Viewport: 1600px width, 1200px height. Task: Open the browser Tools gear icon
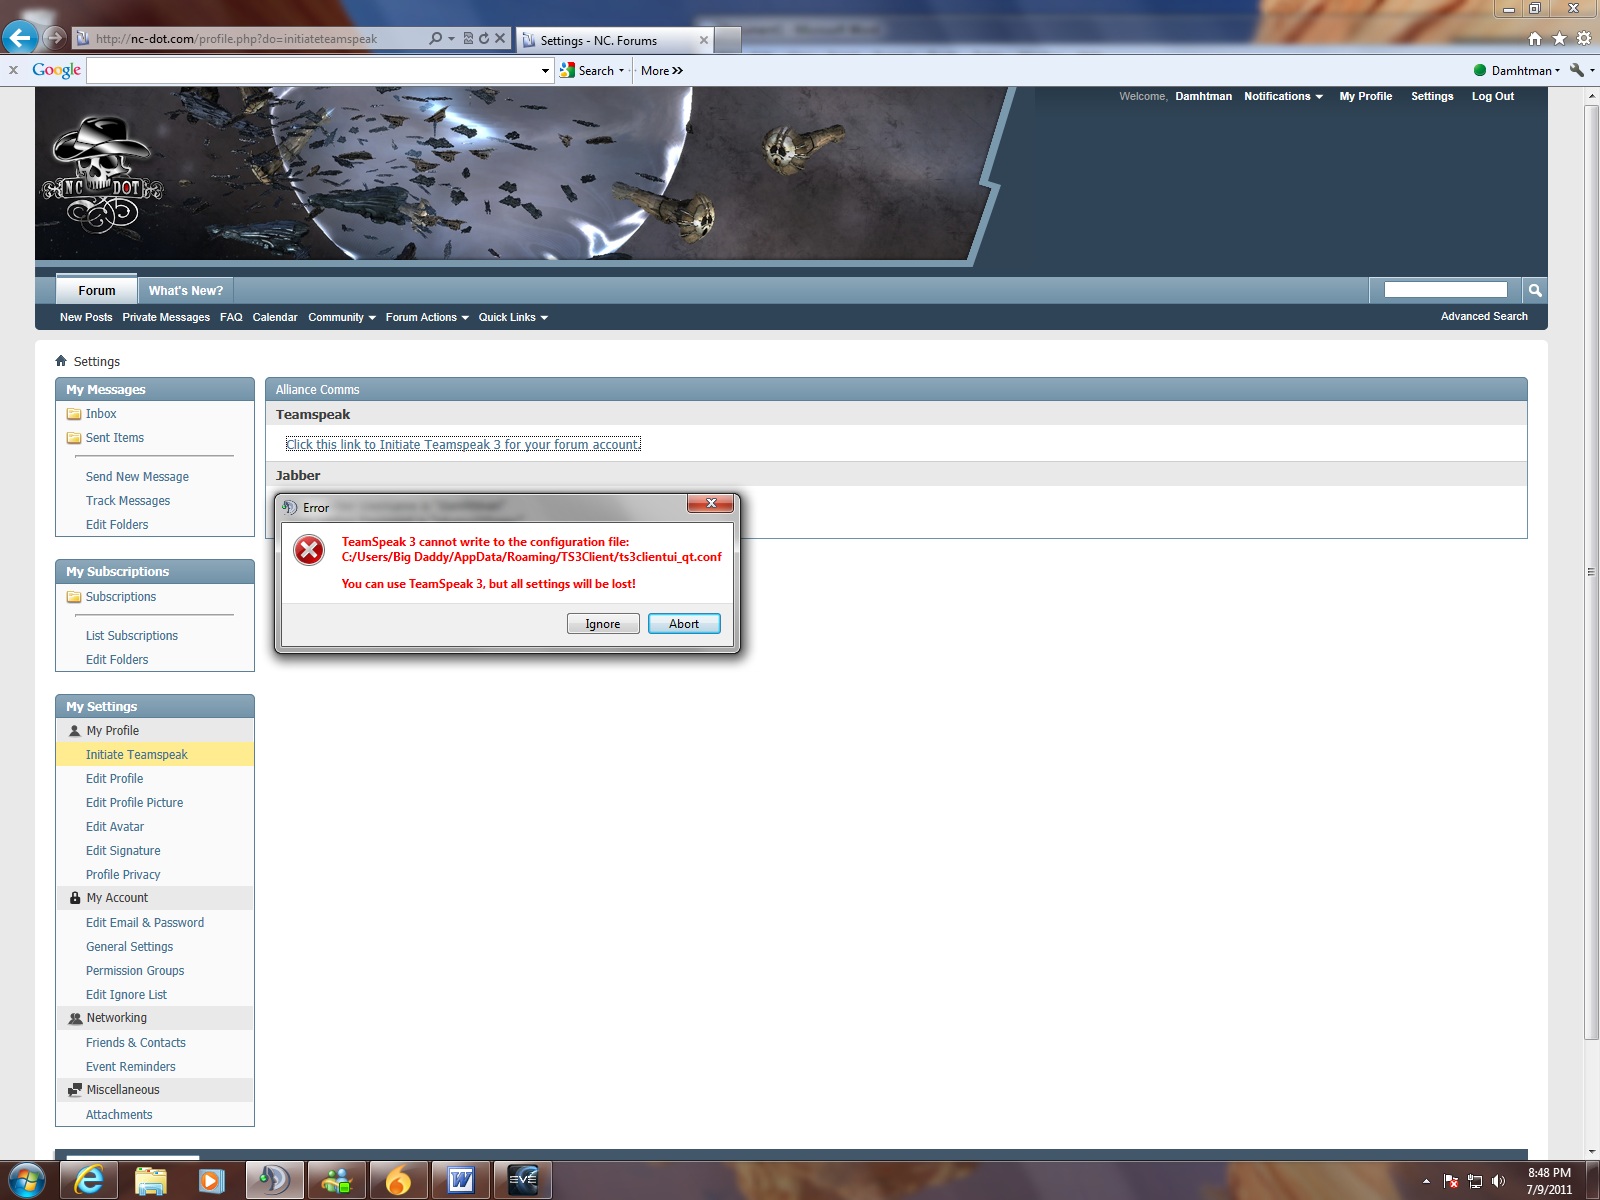1584,38
